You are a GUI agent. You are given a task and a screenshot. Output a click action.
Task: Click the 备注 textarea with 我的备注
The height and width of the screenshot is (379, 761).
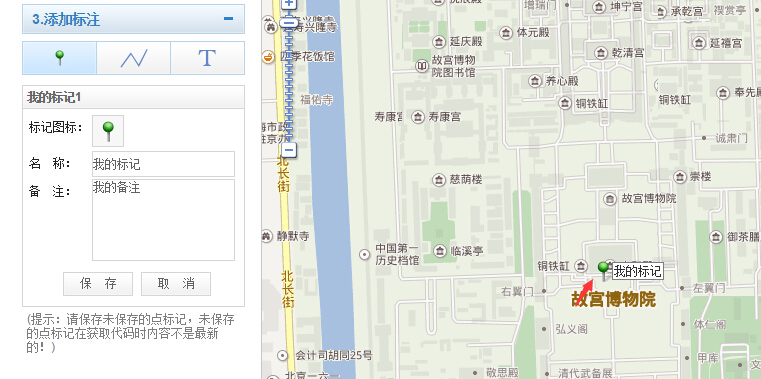tap(163, 220)
